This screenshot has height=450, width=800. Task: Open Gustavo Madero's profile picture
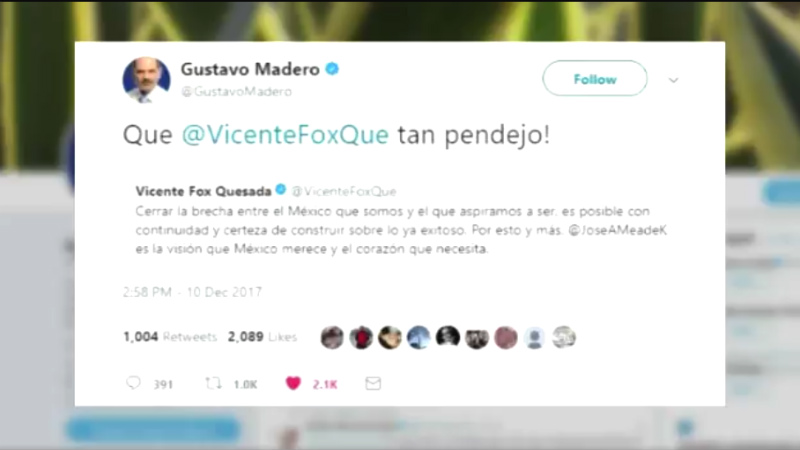pyautogui.click(x=146, y=80)
